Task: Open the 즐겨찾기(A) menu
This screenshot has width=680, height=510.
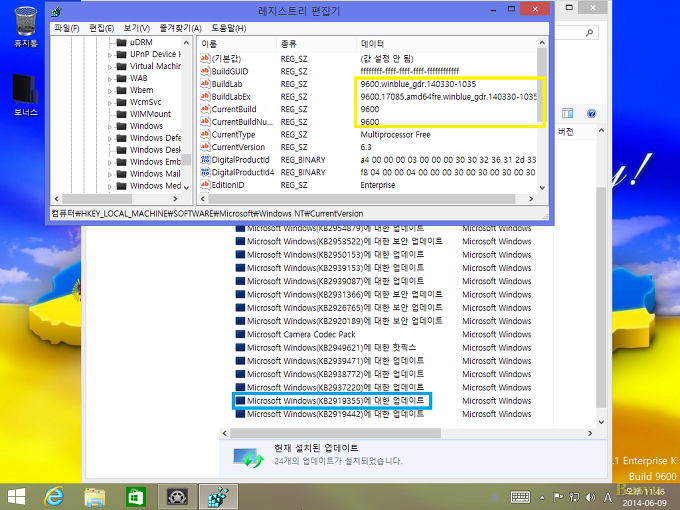Action: point(180,28)
